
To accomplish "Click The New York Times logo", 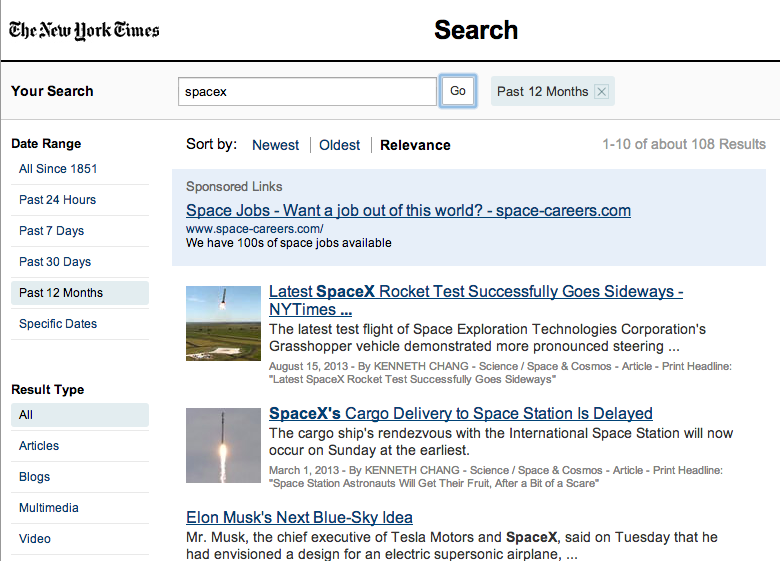I will click(84, 30).
